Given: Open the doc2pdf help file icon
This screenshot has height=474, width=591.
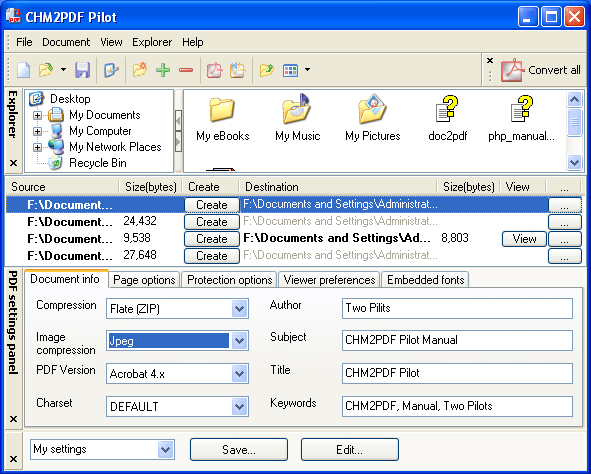Looking at the screenshot, I should click(x=447, y=109).
